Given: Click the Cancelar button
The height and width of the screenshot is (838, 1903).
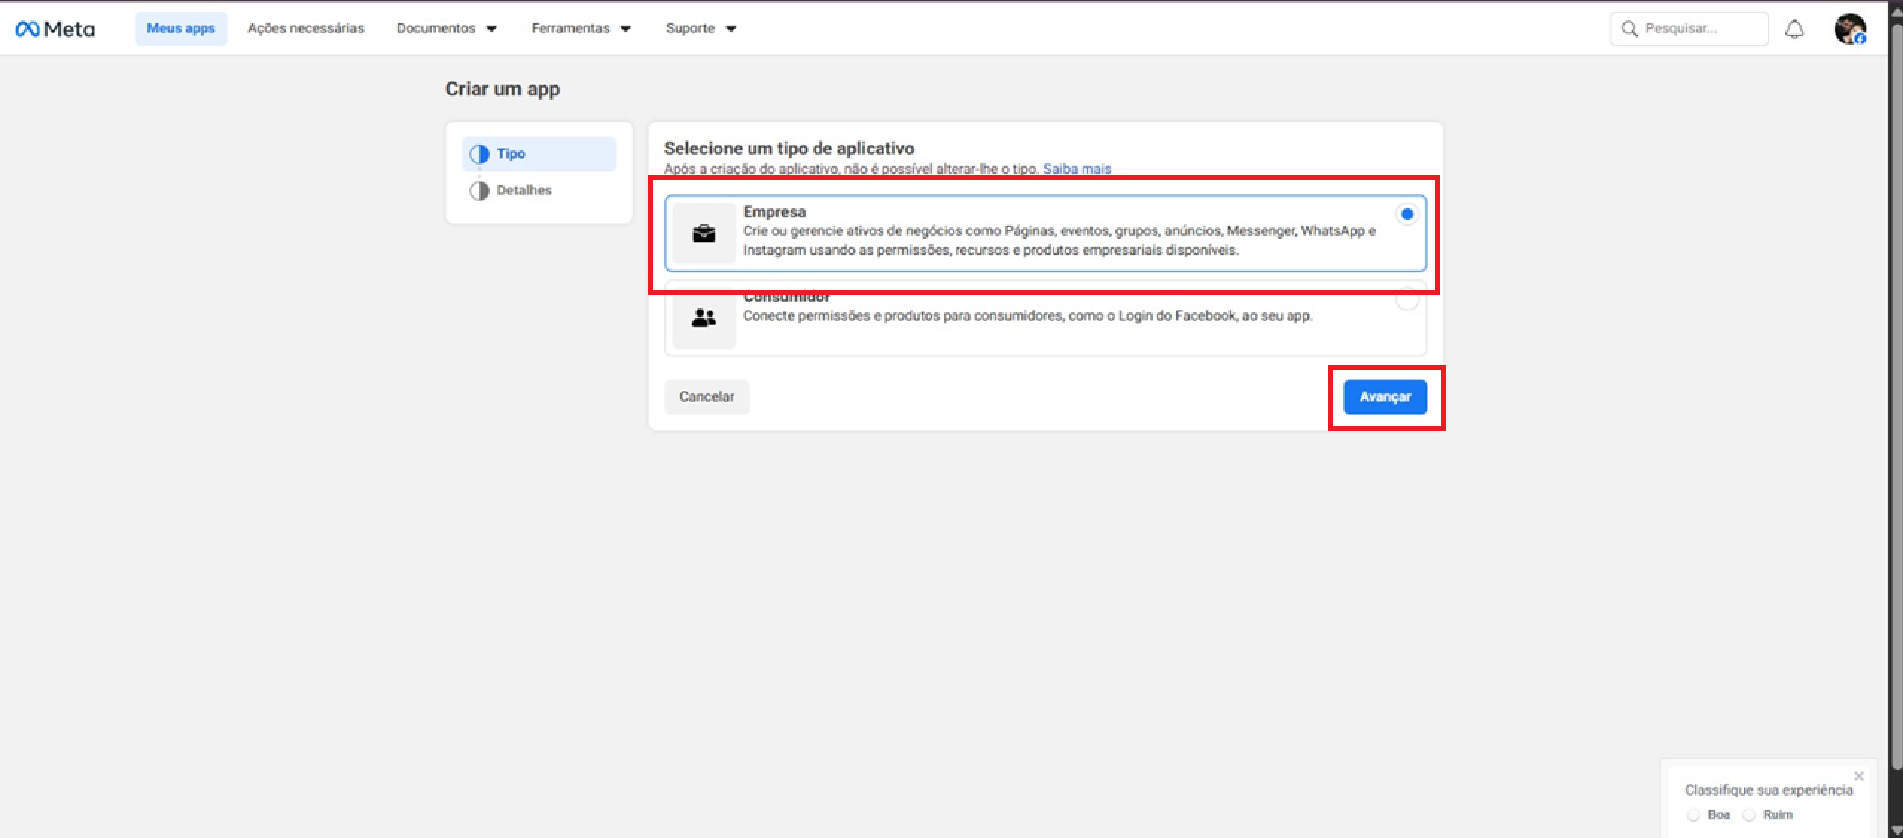Looking at the screenshot, I should point(706,397).
